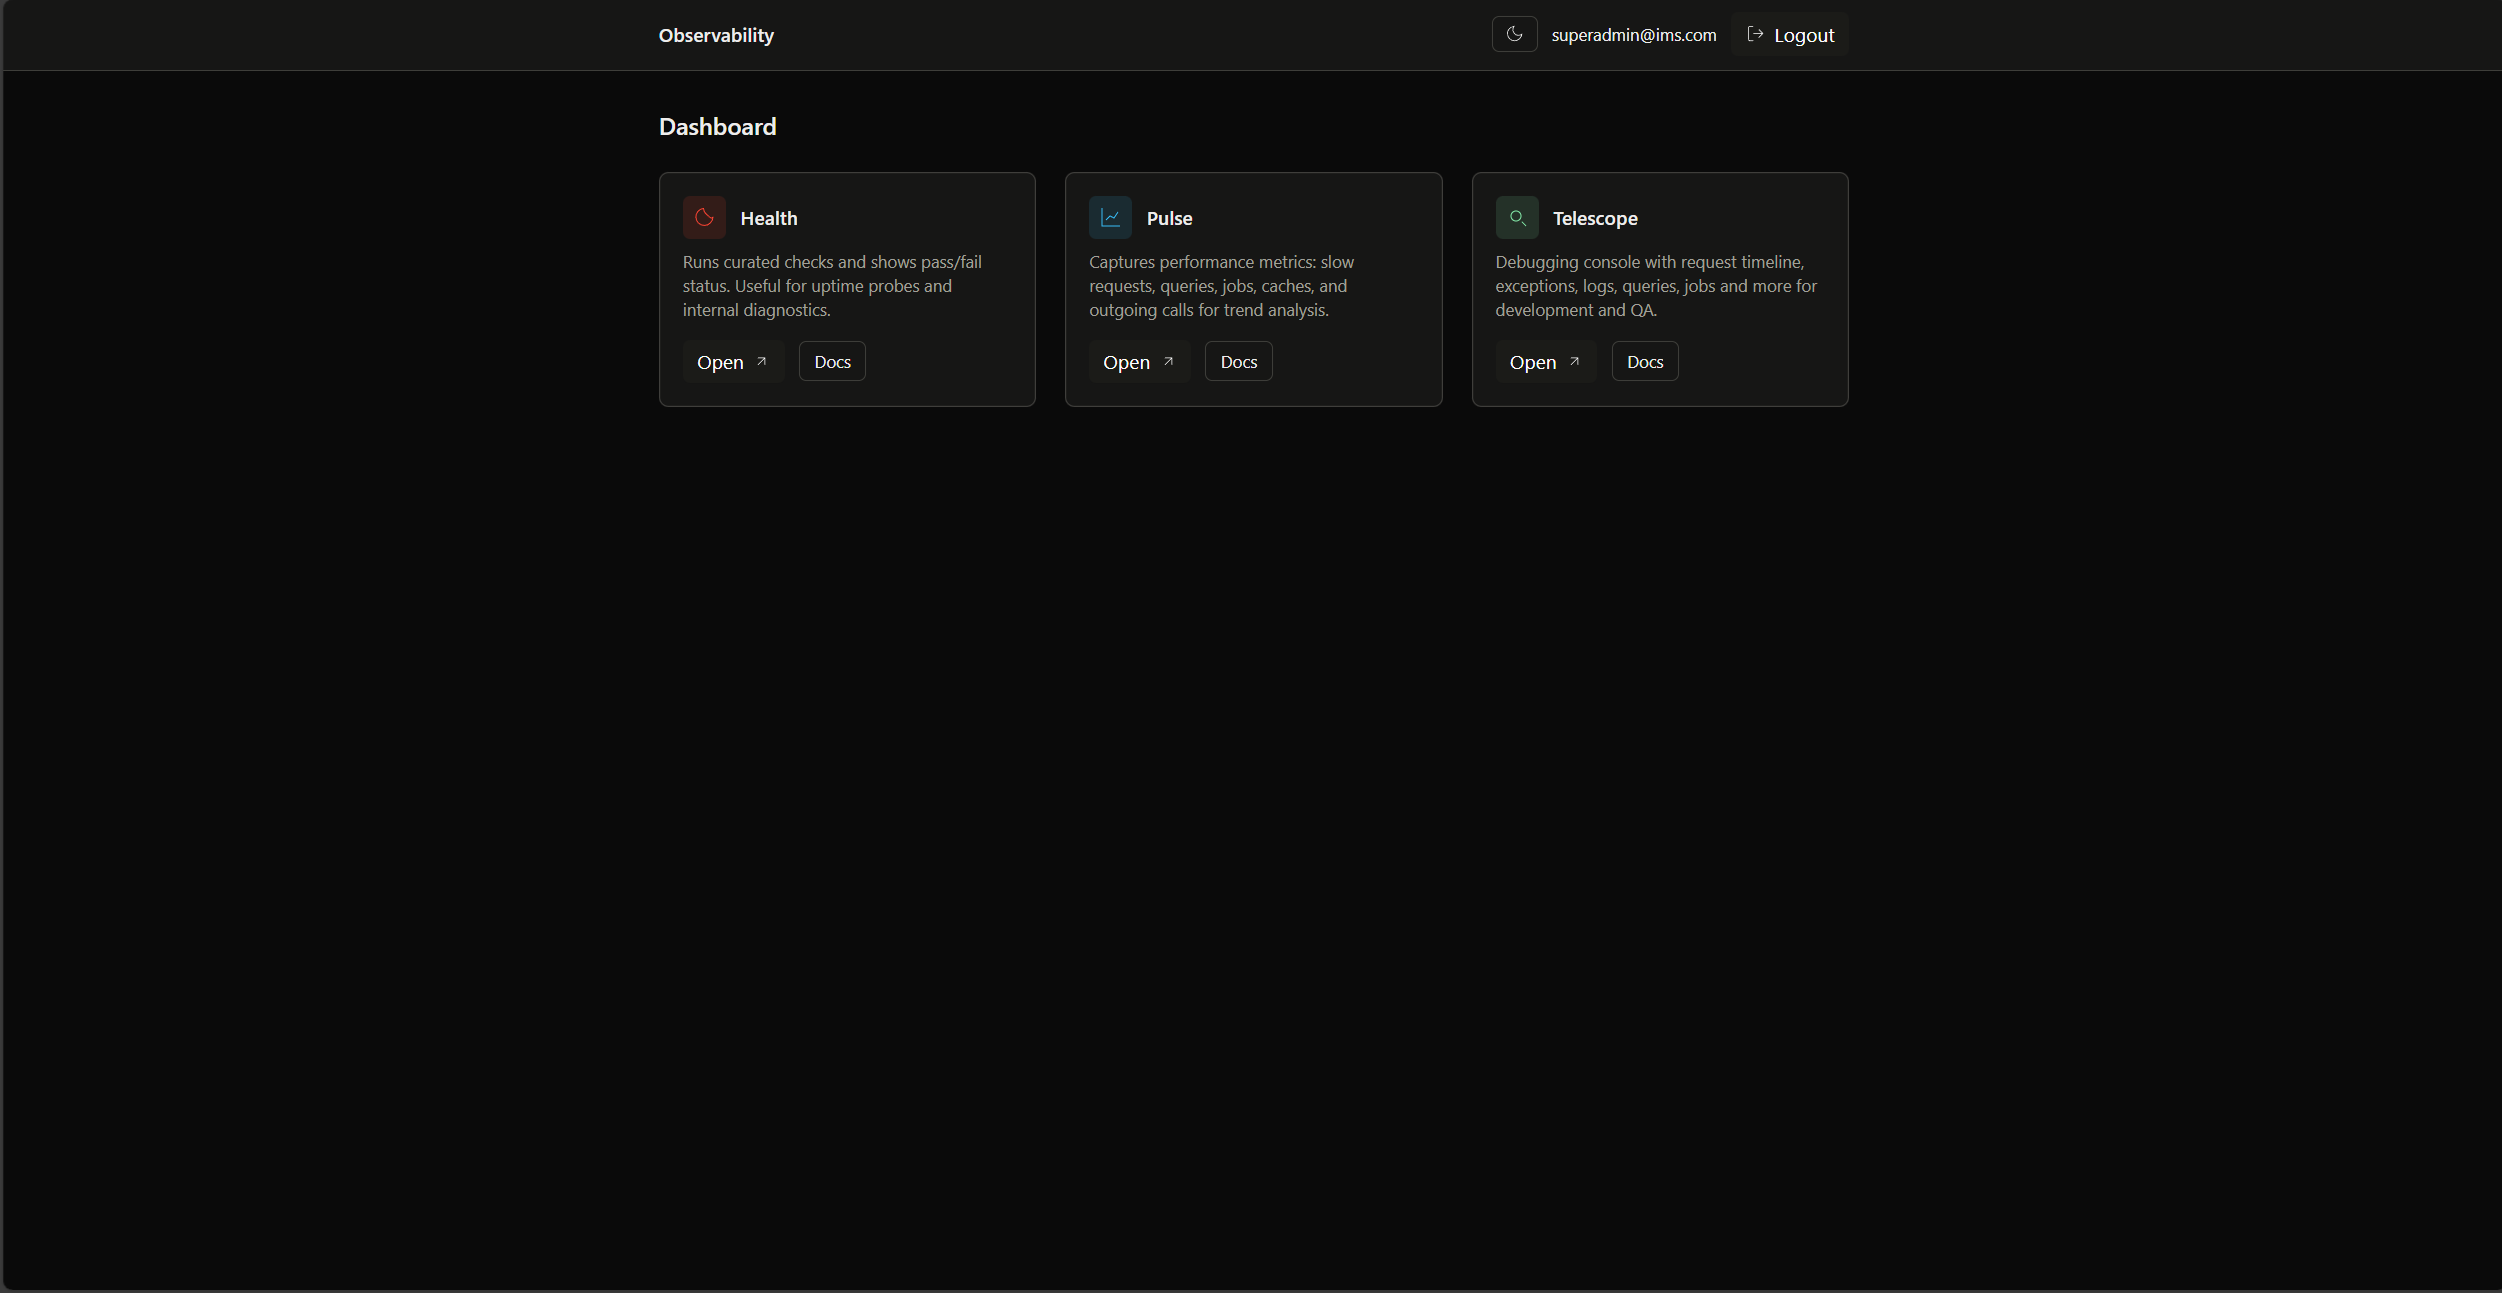View Docs for Telescope
This screenshot has height=1293, width=2502.
coord(1643,361)
